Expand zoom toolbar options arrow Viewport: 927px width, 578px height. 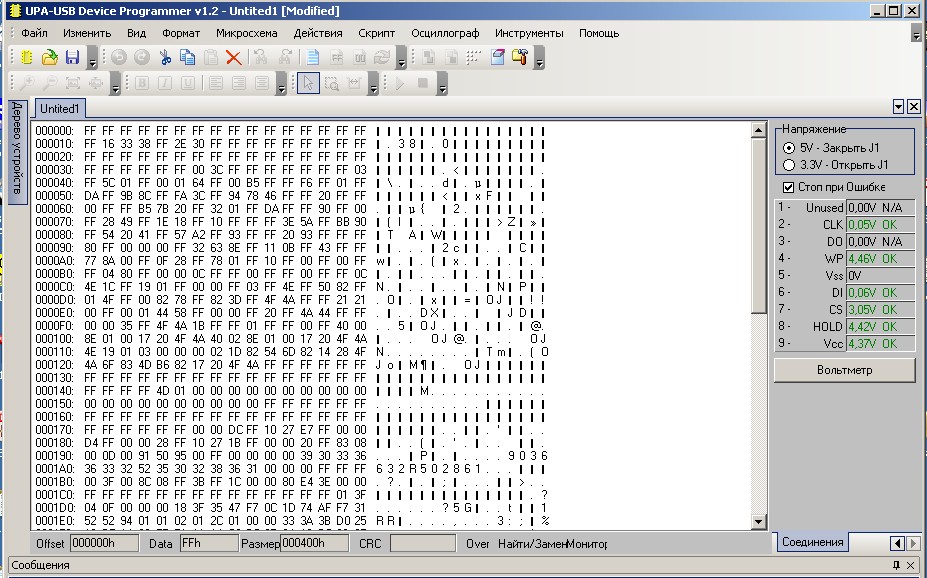pyautogui.click(x=115, y=84)
